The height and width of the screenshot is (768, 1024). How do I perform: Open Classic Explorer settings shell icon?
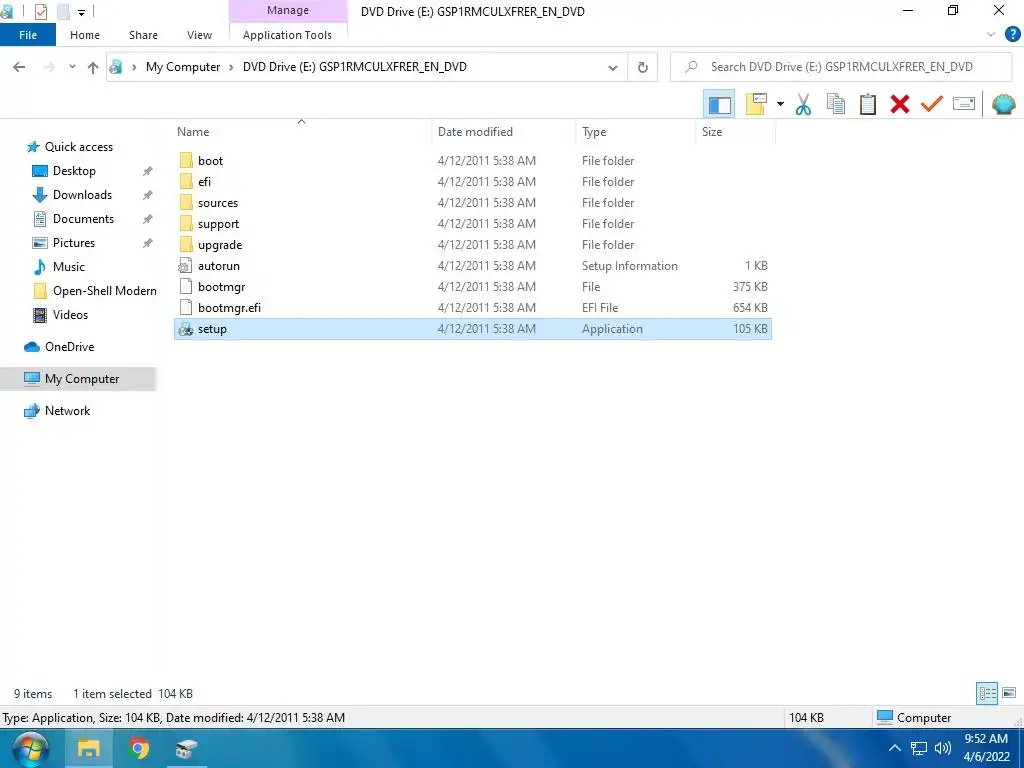(x=1003, y=104)
